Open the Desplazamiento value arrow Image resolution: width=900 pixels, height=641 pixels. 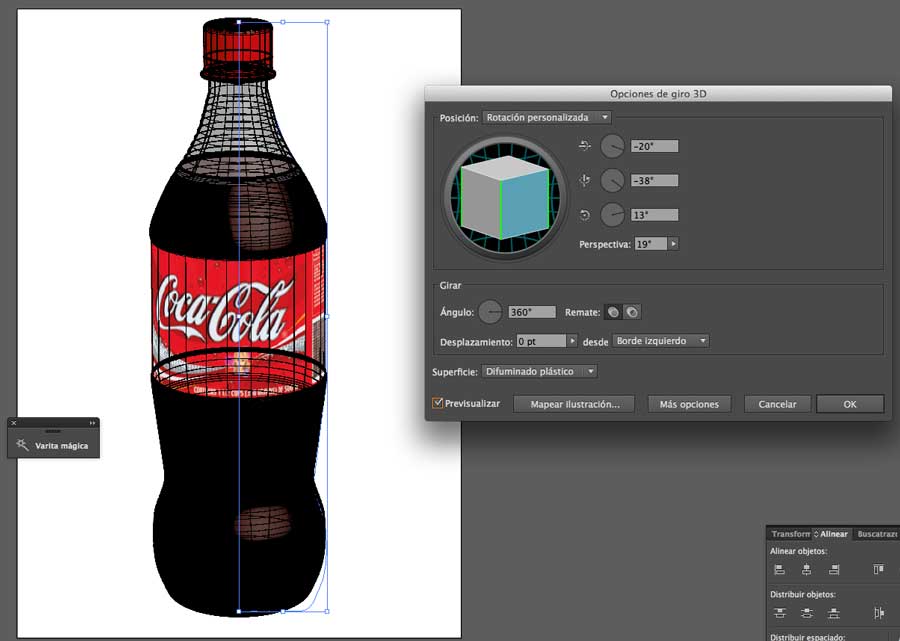(x=572, y=341)
